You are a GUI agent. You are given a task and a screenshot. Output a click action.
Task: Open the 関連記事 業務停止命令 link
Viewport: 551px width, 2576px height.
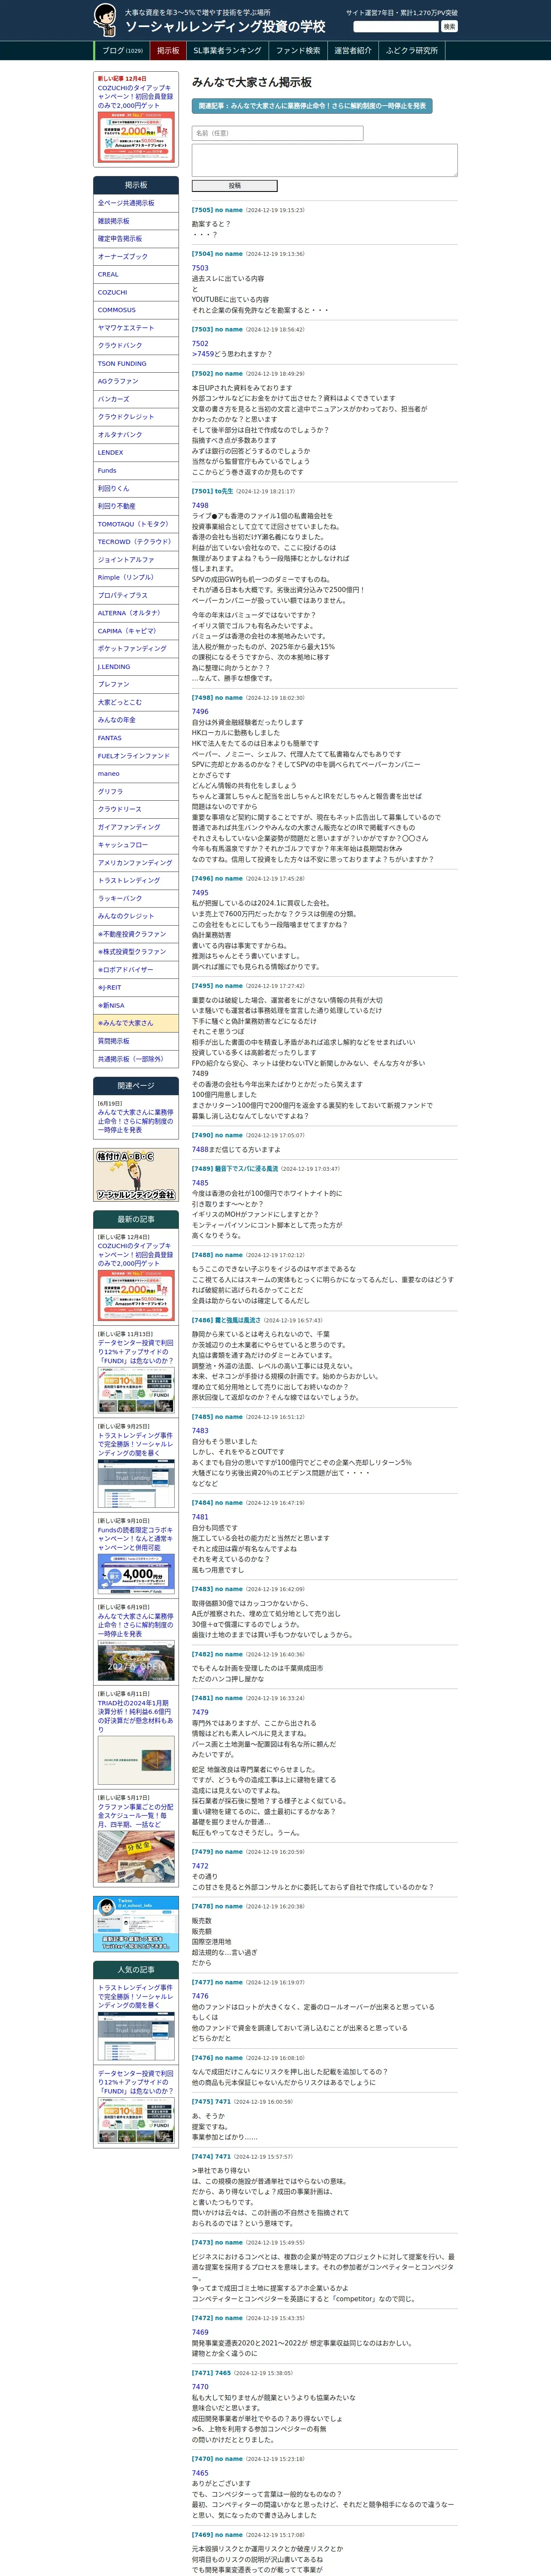[311, 106]
